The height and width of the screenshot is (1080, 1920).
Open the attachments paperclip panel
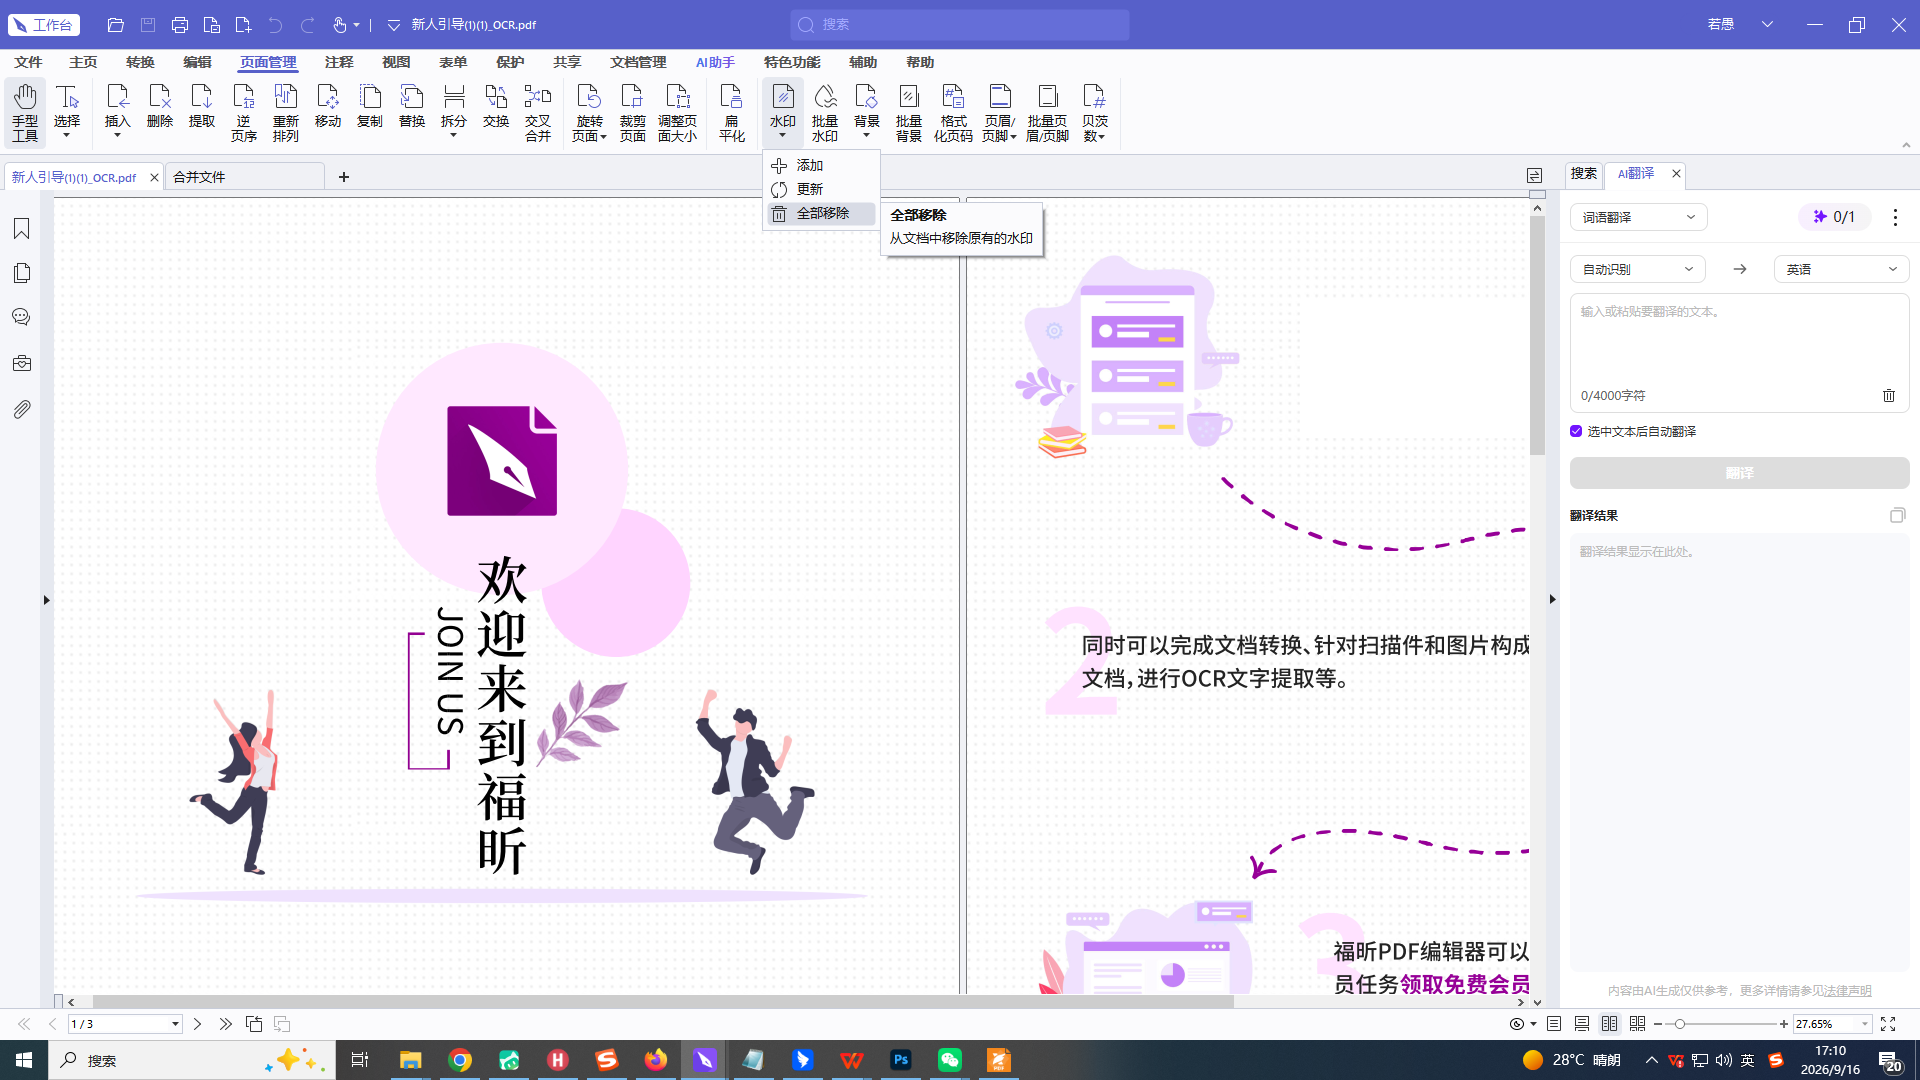coord(21,409)
